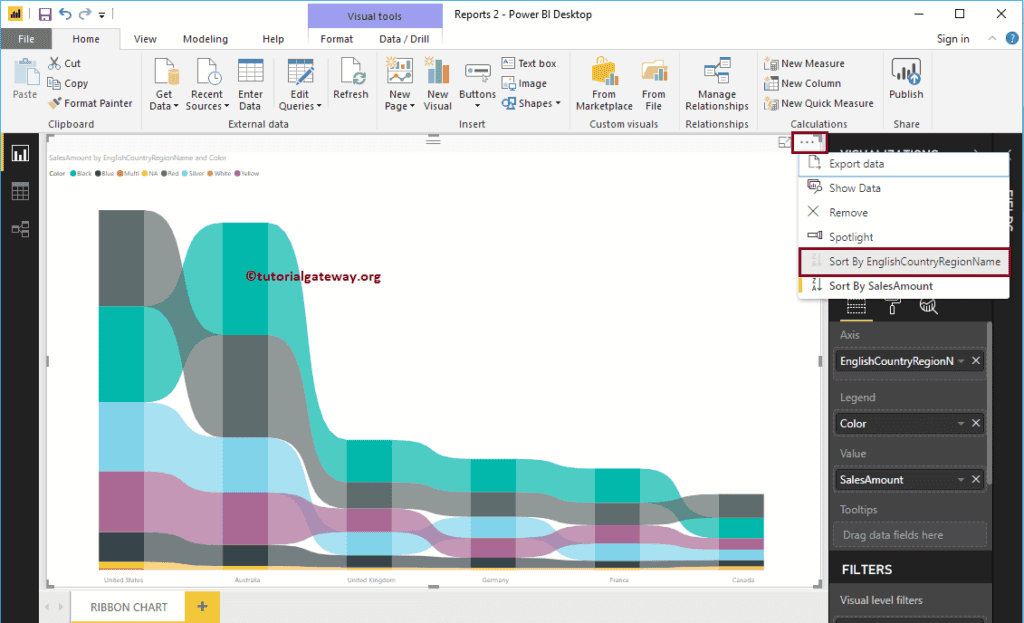
Task: Remove the EnglishCountryRegionName field from Axis
Action: point(976,360)
